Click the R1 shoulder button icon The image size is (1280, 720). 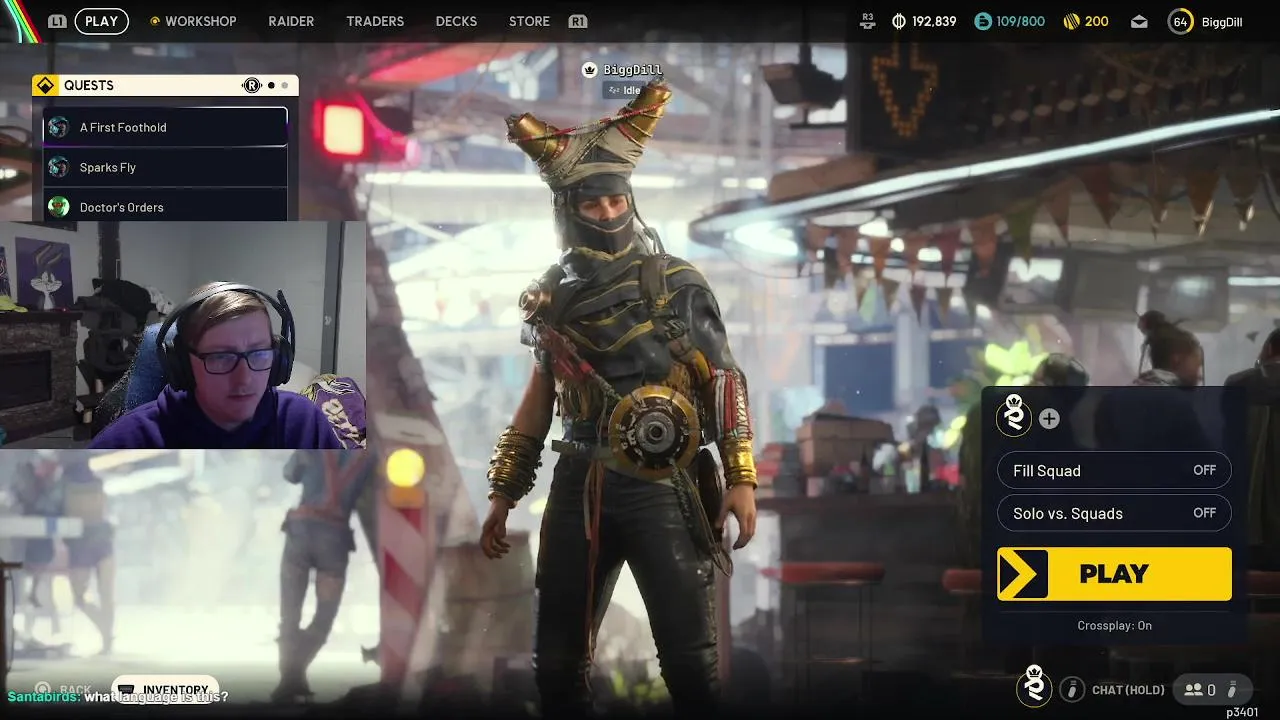577,21
